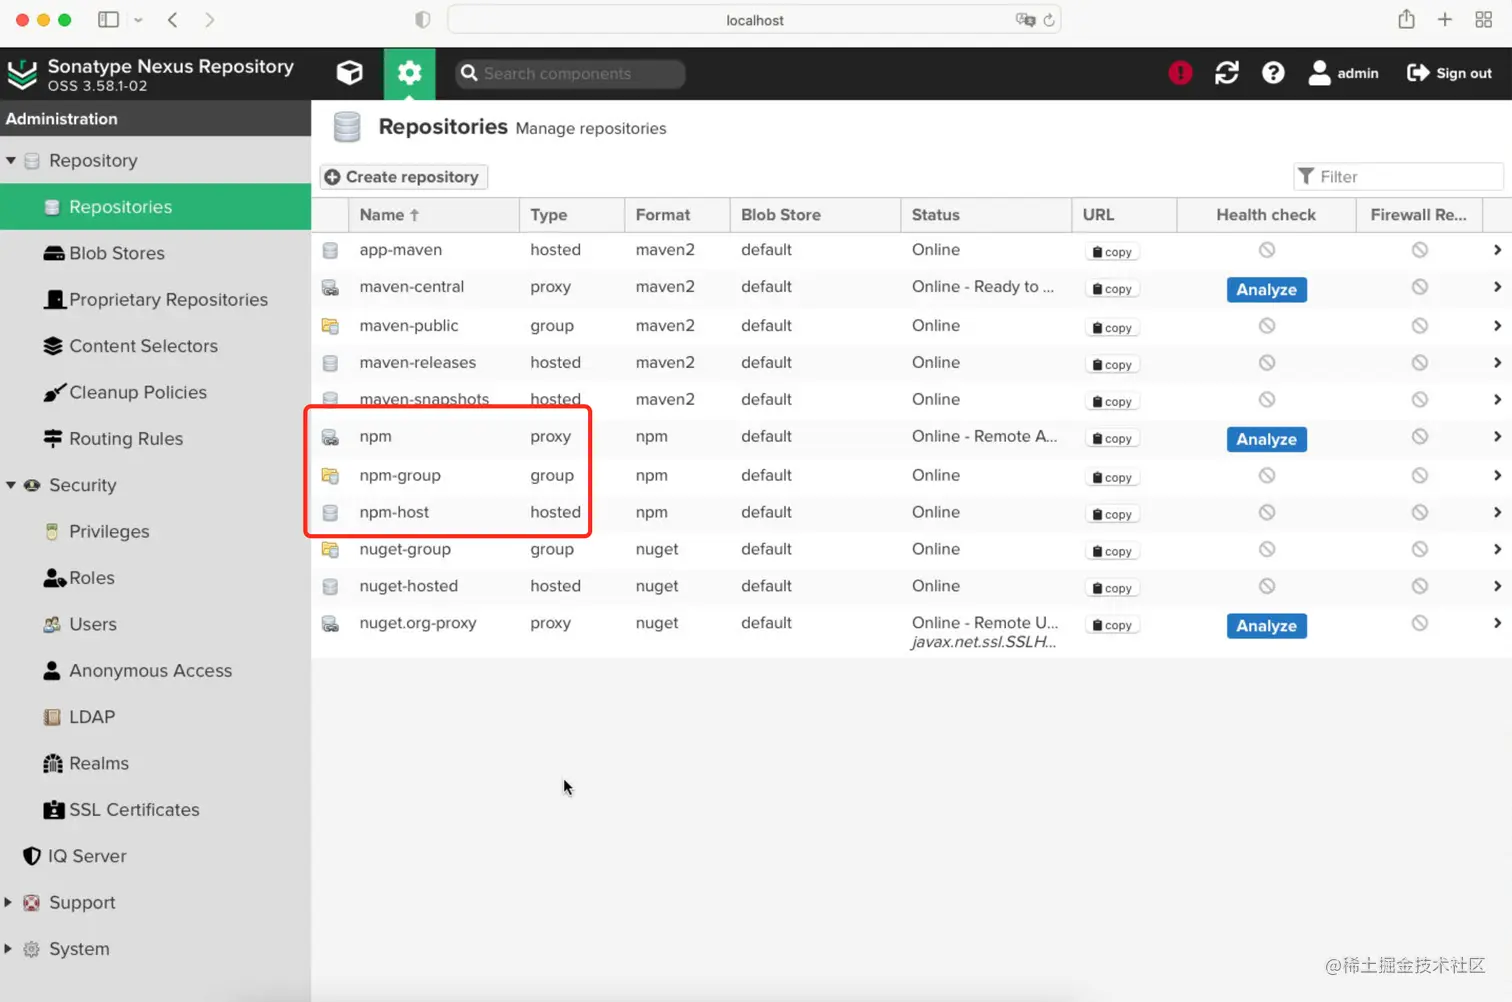Viewport: 1512px width, 1002px height.
Task: Copy URL of app-maven repository
Action: [x=1112, y=252]
